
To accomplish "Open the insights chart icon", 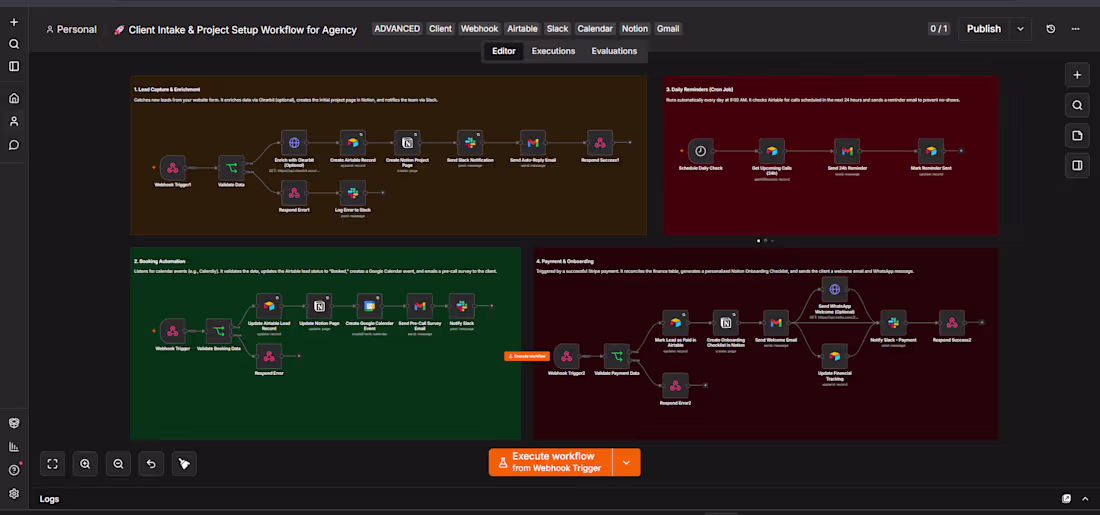I will 14,446.
